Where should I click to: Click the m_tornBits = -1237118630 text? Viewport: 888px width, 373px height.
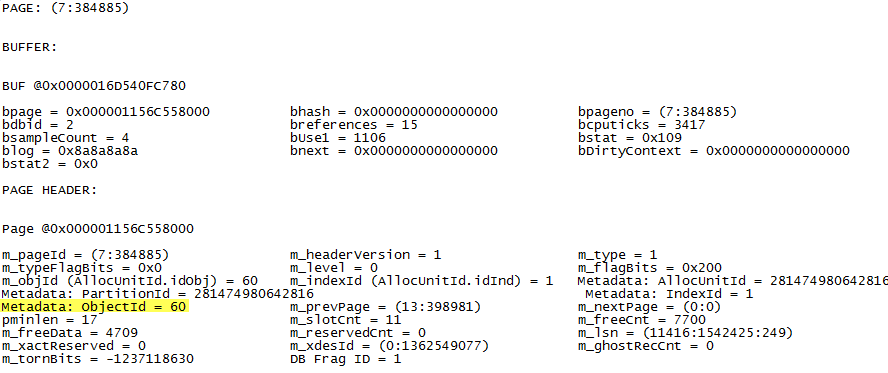pos(97,359)
